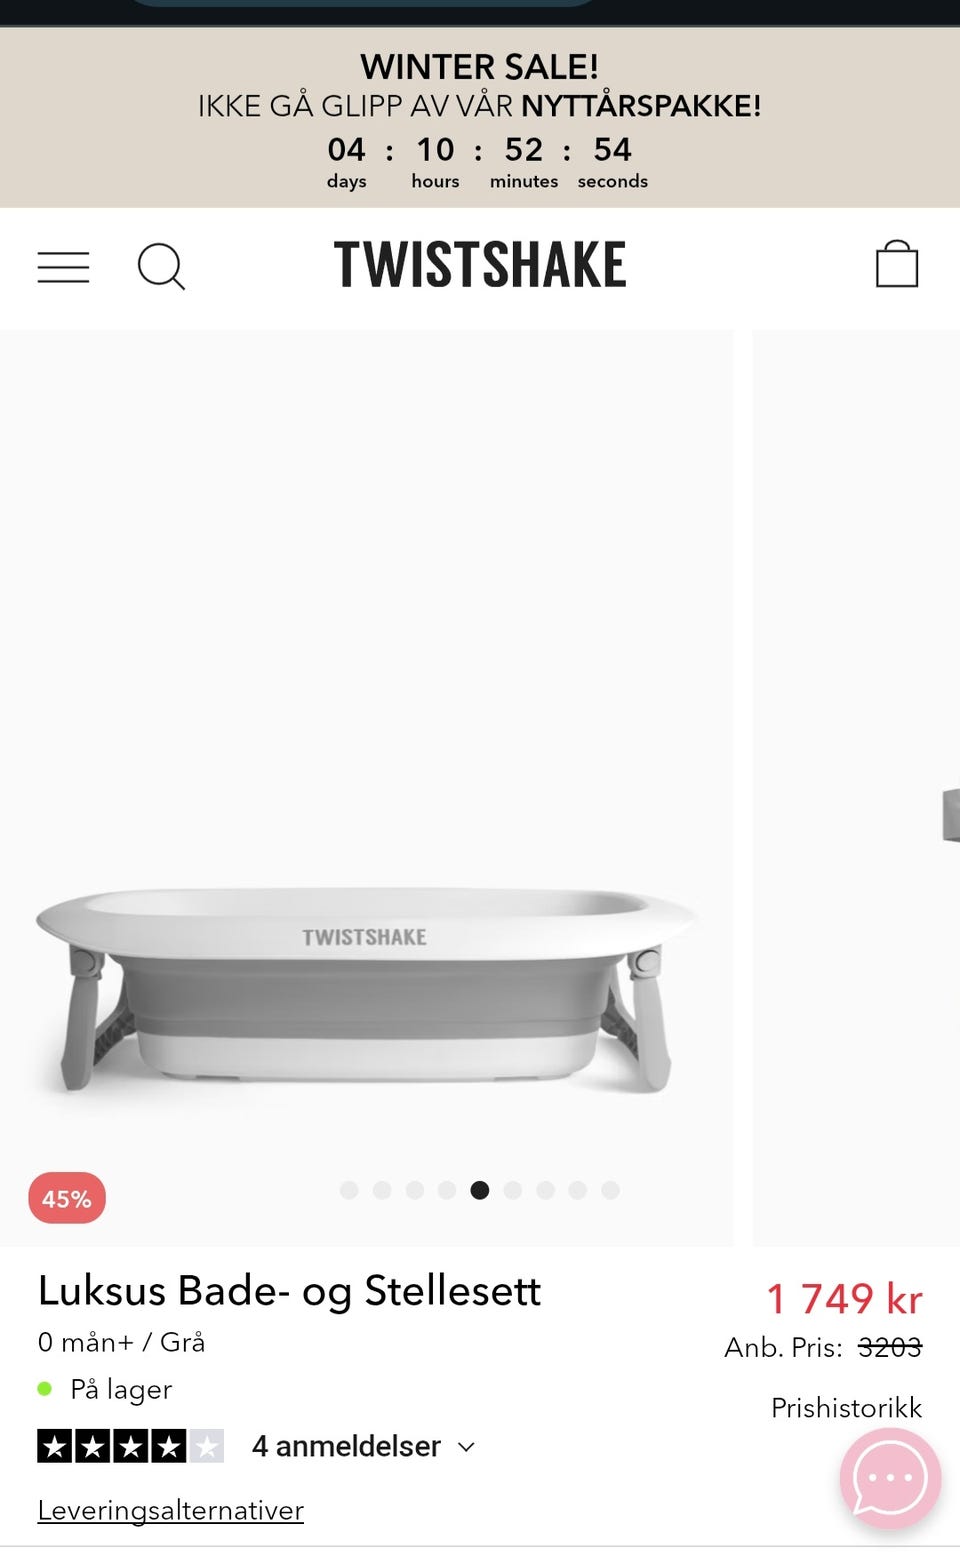Click the NYTTÅRSPAKKE promotion text

point(641,106)
